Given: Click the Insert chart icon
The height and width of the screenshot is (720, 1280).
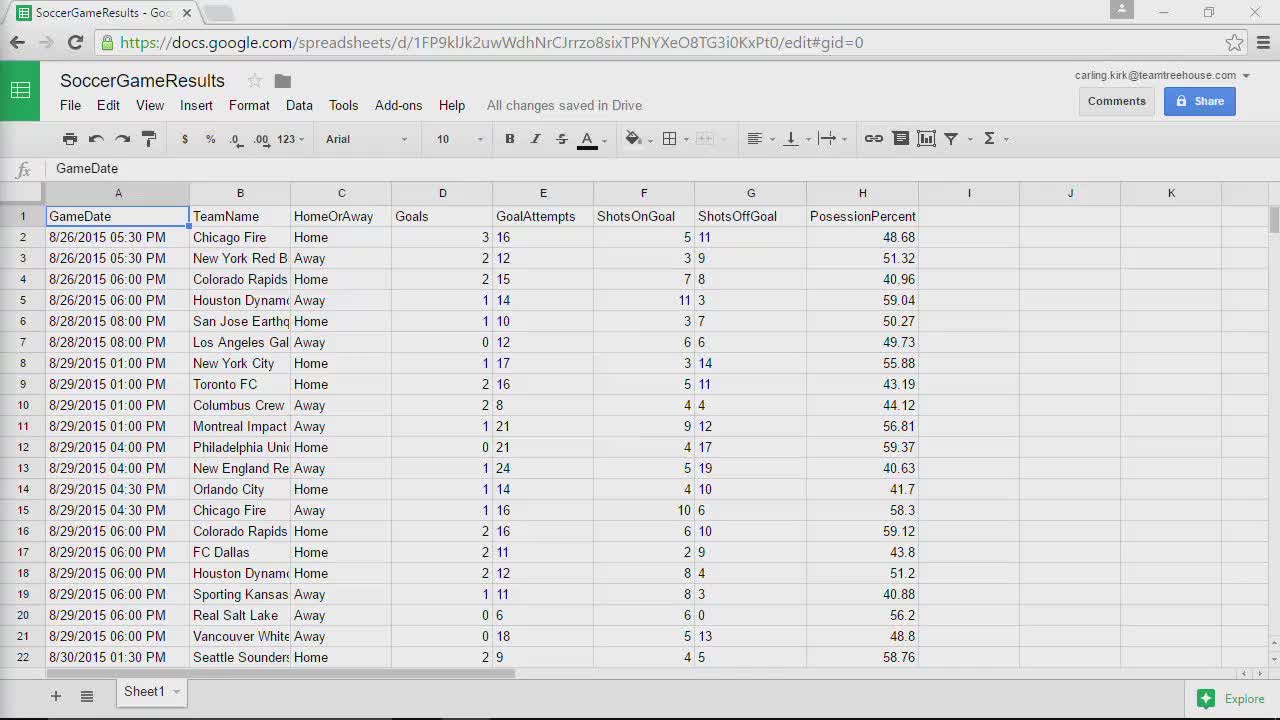Looking at the screenshot, I should click(925, 139).
